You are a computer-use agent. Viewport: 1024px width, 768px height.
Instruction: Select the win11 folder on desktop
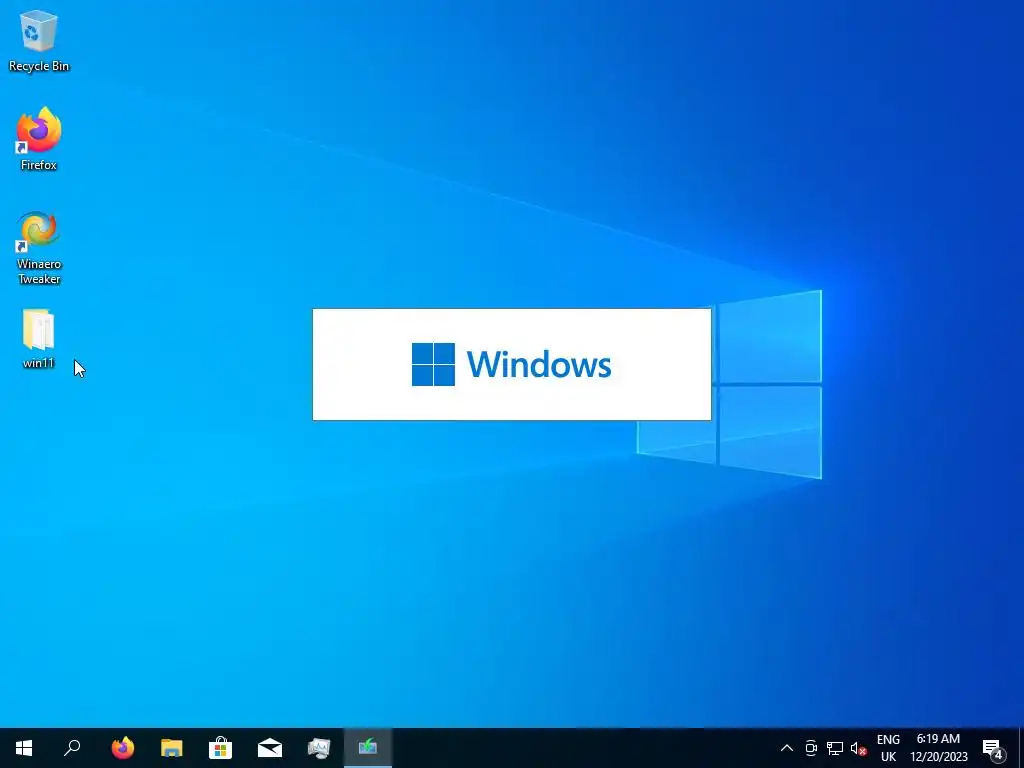click(x=39, y=340)
